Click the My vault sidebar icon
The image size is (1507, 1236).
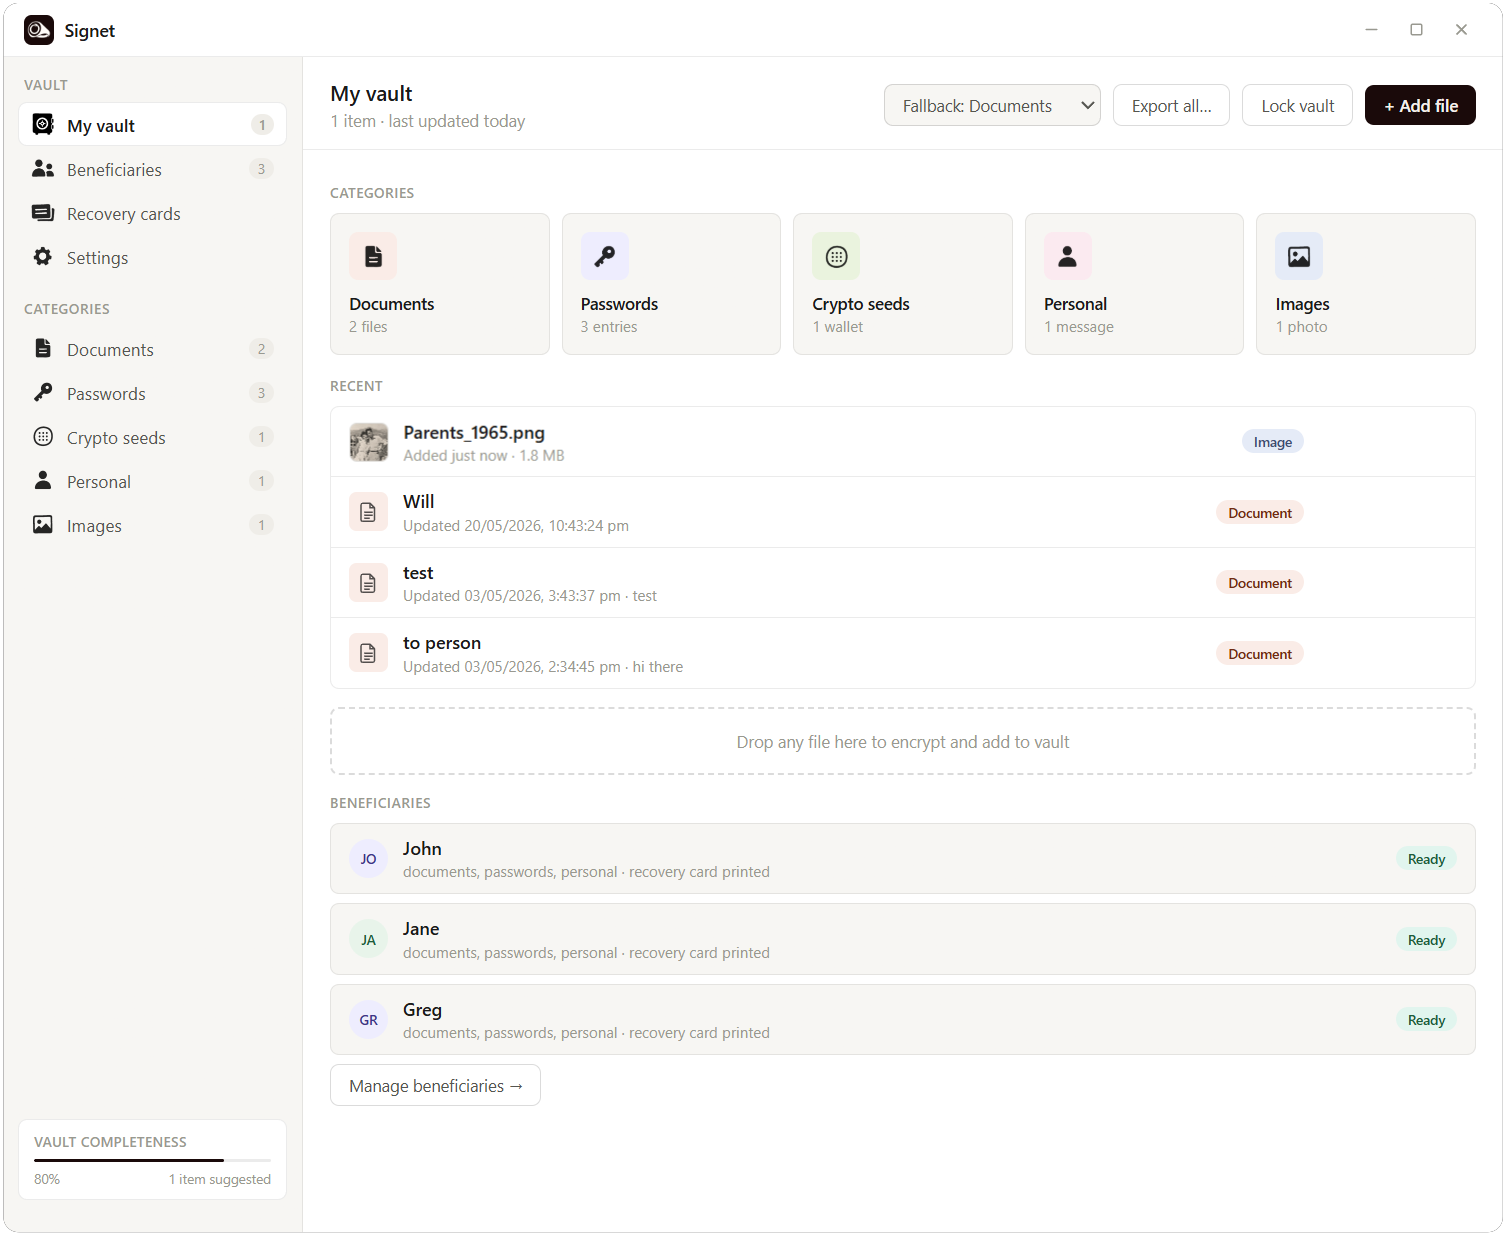tap(43, 125)
